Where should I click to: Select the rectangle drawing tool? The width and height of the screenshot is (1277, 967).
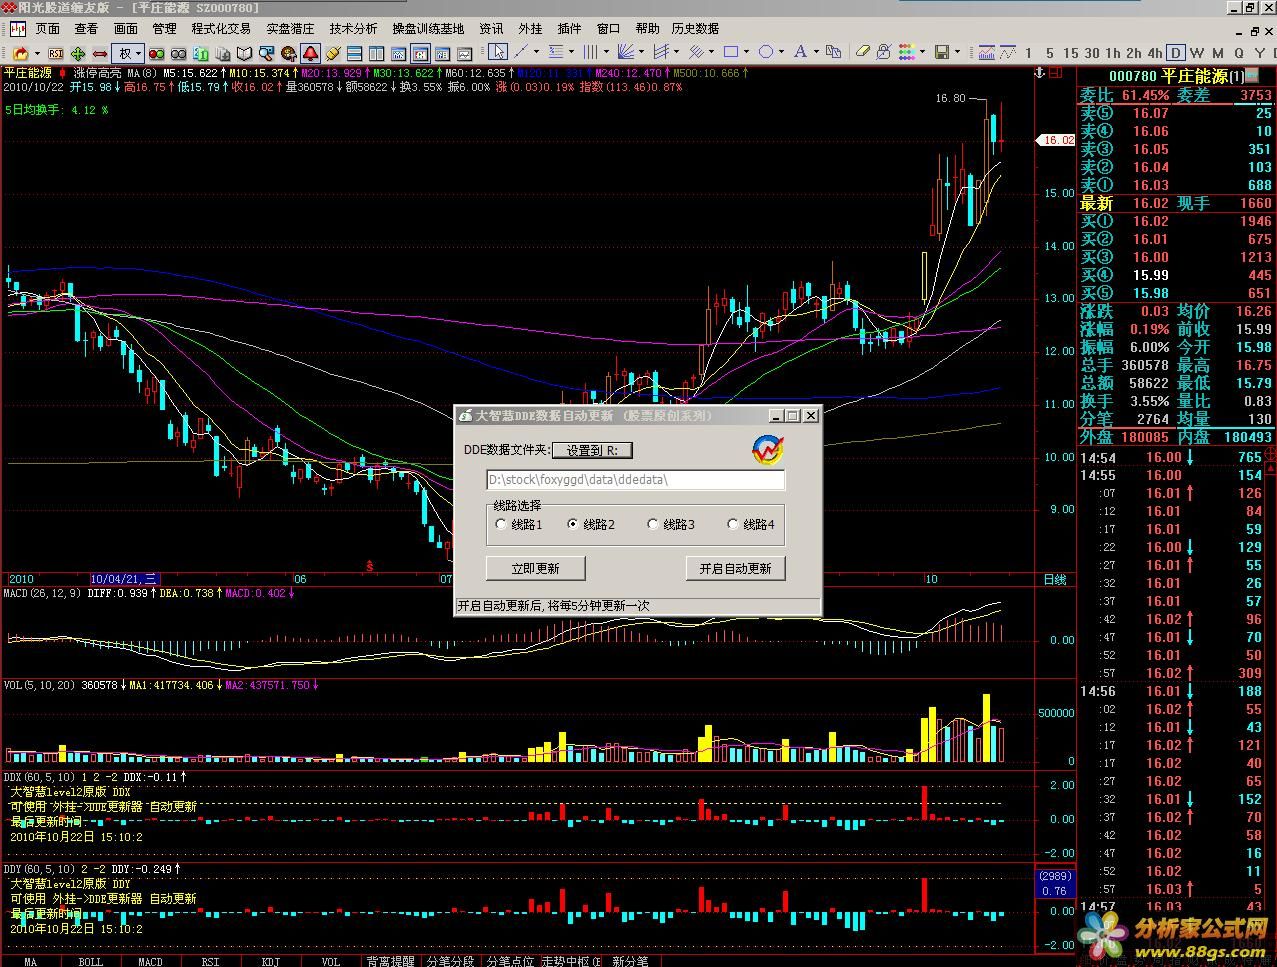(x=730, y=52)
